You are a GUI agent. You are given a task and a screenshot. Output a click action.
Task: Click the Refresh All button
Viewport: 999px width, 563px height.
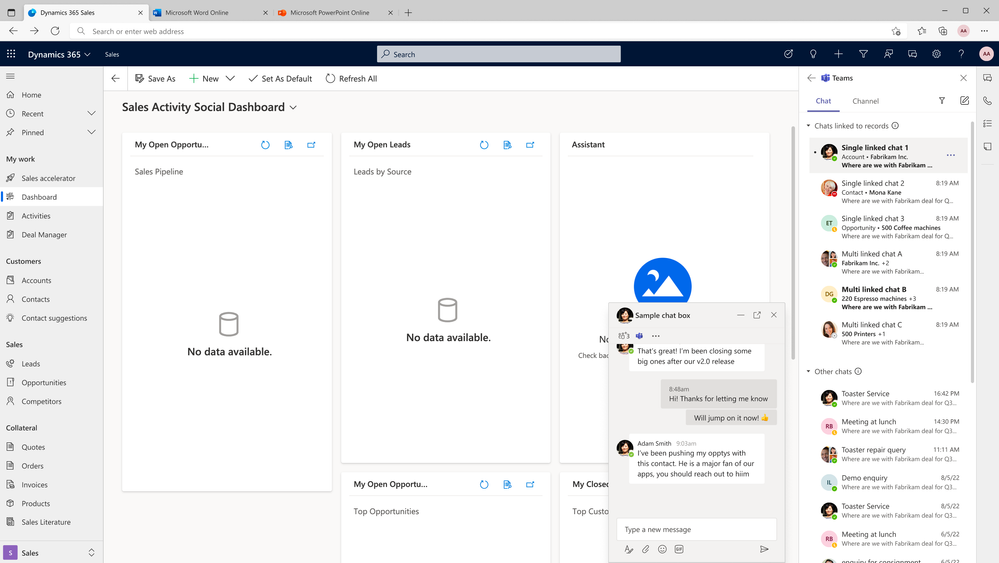pyautogui.click(x=352, y=78)
